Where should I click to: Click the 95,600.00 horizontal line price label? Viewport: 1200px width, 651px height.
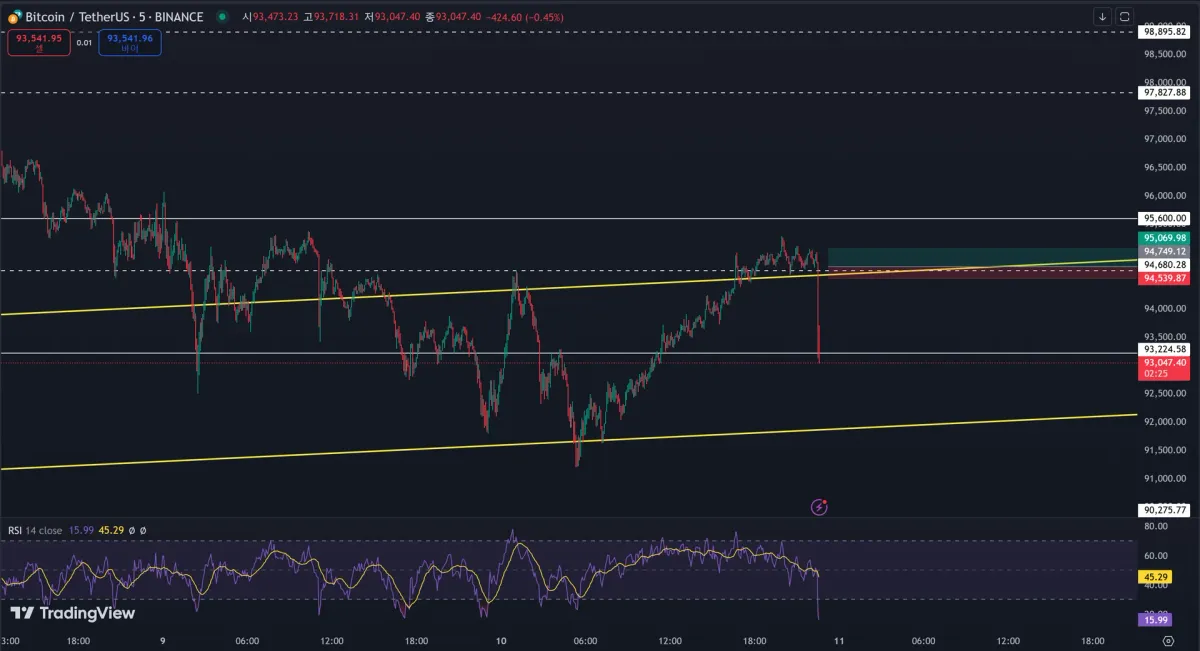1165,218
